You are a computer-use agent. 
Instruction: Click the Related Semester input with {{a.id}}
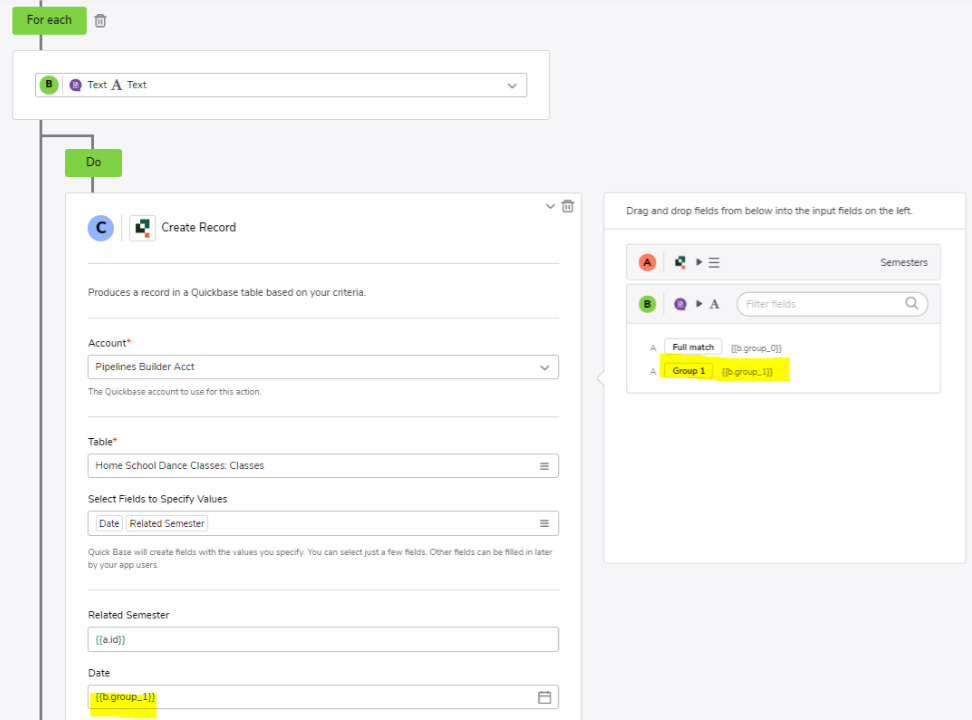[323, 639]
